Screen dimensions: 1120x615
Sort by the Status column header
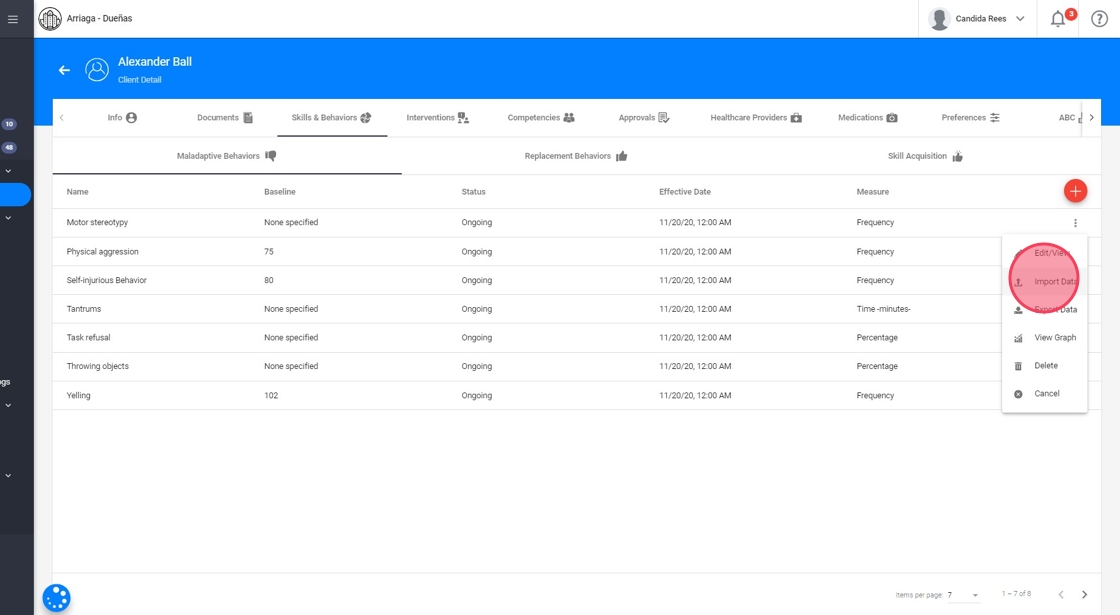click(473, 191)
